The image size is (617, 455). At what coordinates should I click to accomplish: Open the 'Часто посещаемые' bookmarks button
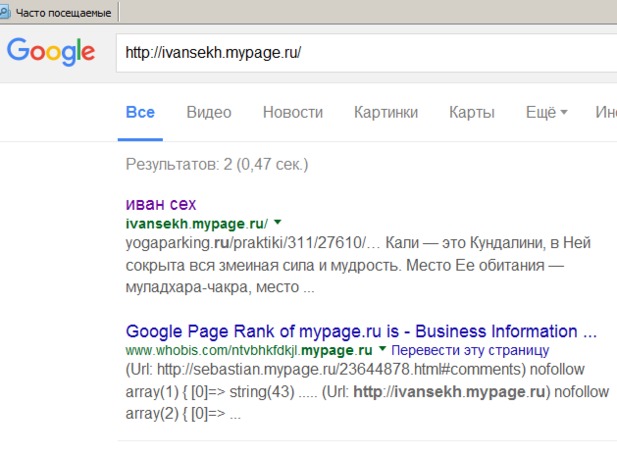[x=57, y=13]
